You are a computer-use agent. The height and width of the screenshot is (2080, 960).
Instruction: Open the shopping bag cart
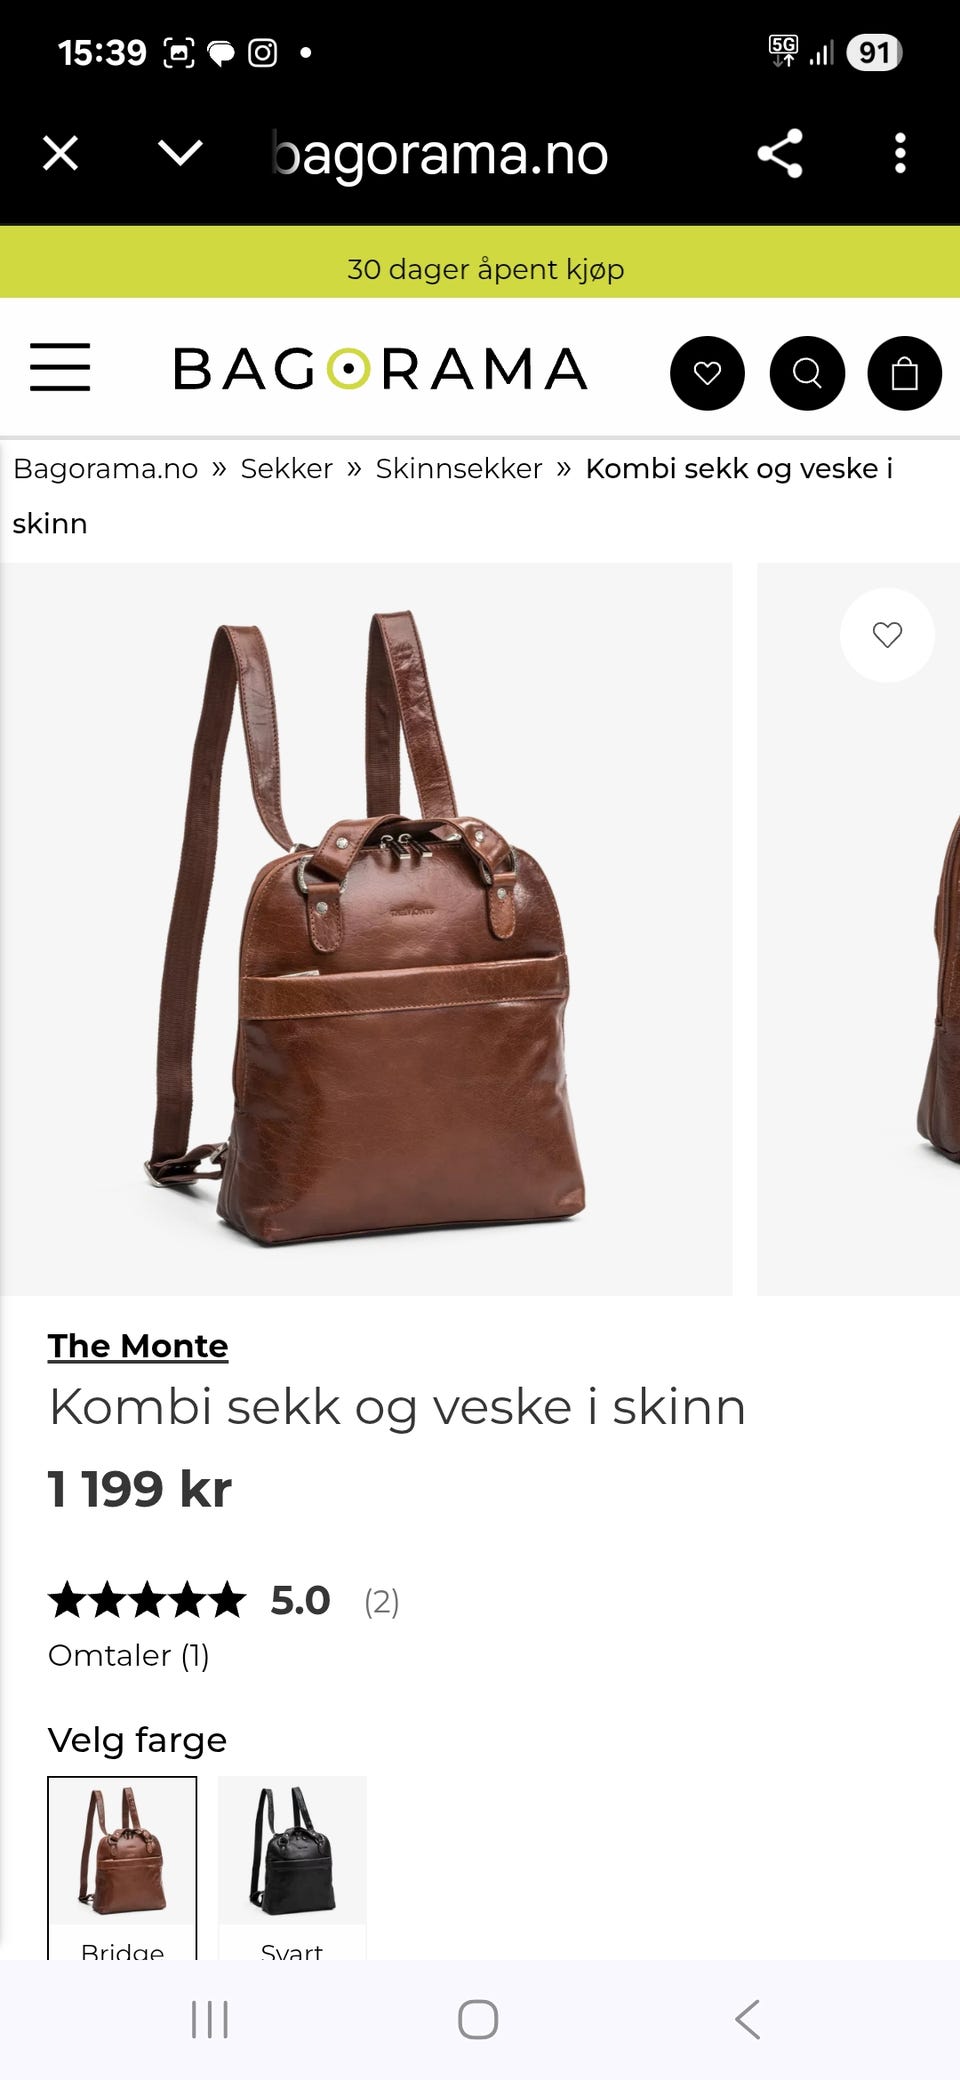905,373
